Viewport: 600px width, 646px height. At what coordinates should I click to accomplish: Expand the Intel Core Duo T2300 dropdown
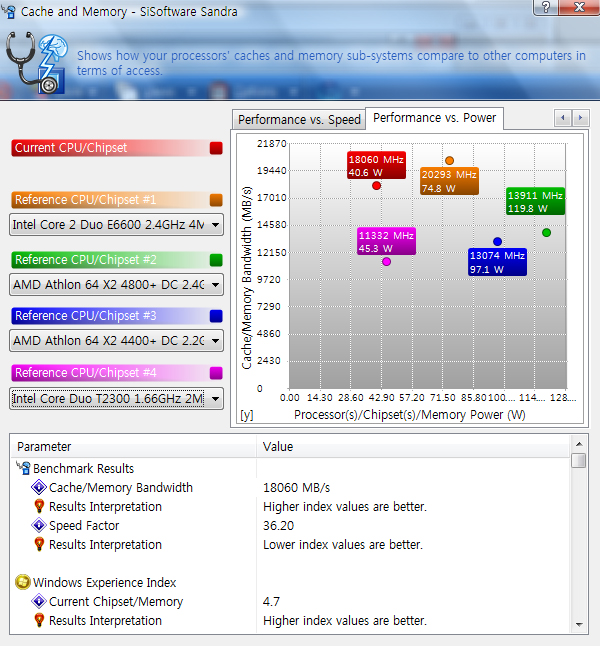tap(216, 399)
